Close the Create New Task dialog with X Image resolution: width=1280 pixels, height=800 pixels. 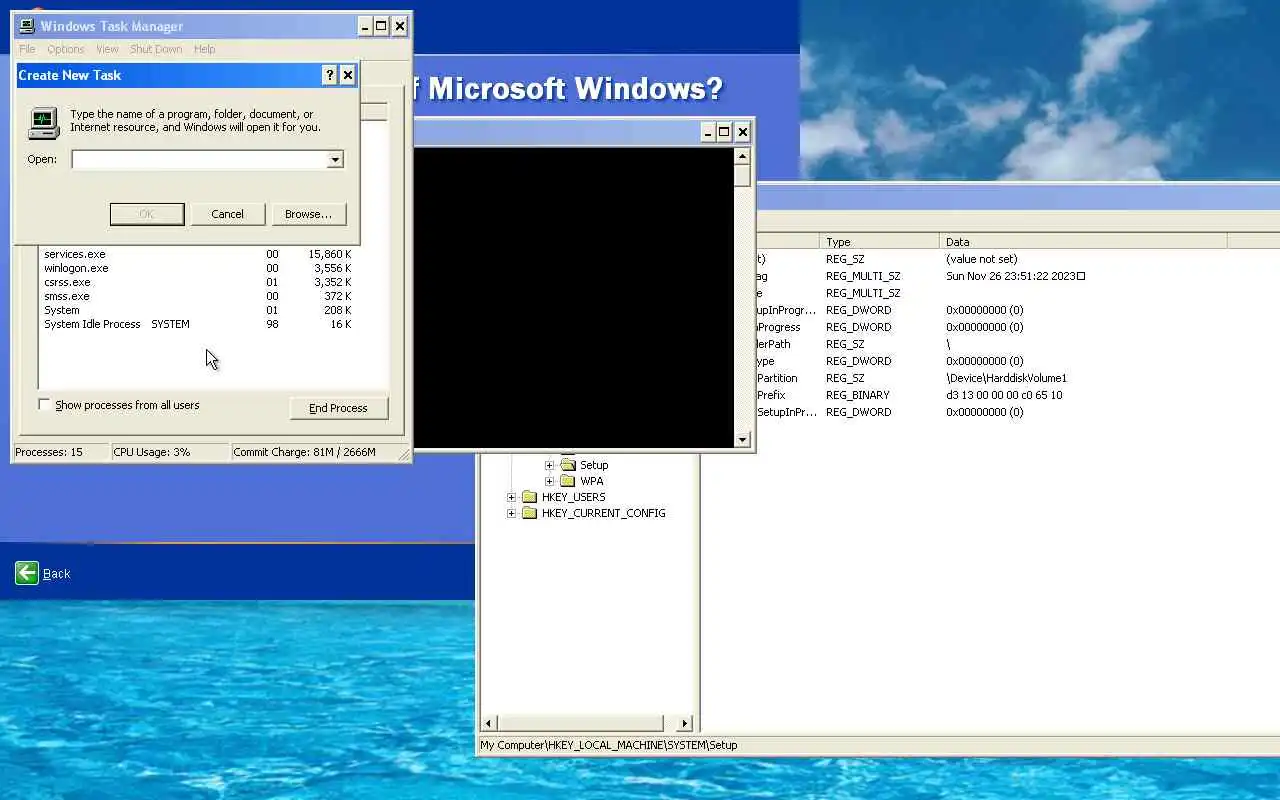click(x=347, y=75)
